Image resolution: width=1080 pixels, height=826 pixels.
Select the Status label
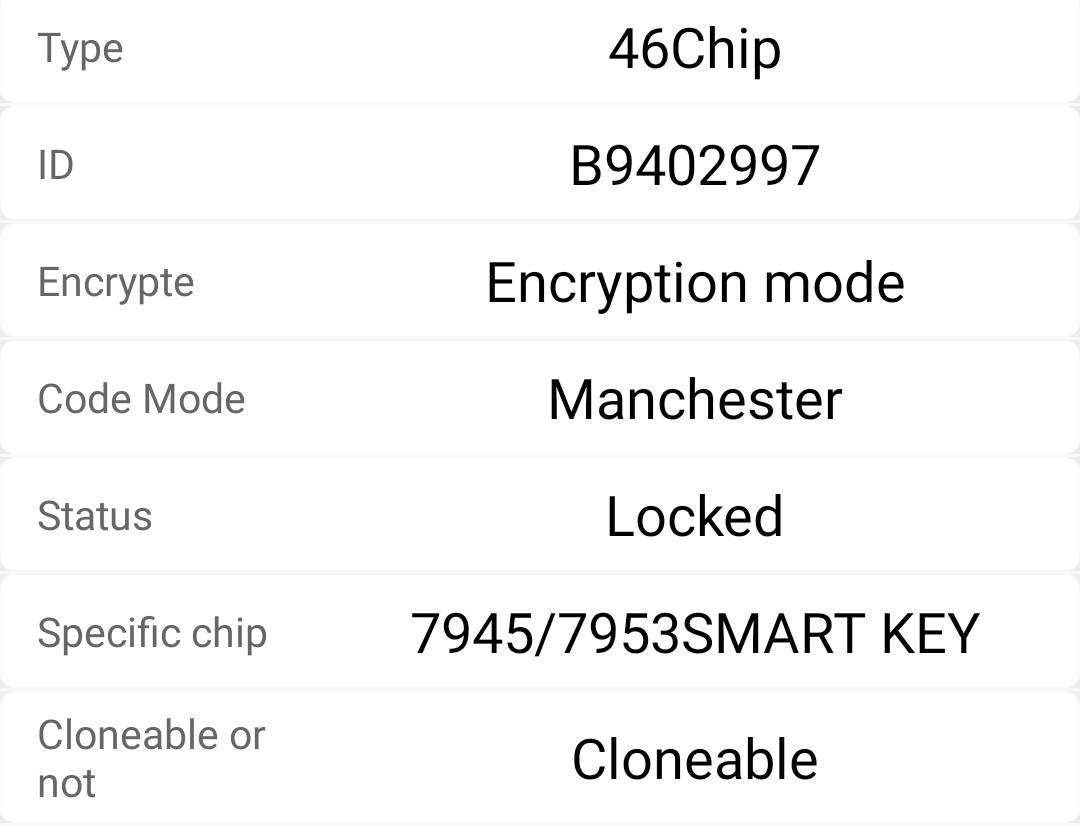(94, 516)
